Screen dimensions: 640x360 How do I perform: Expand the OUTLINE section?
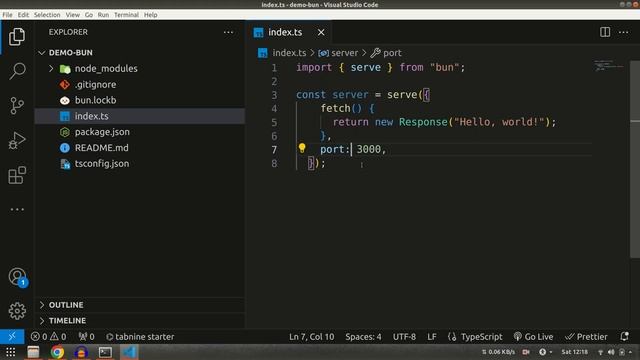(x=140, y=305)
